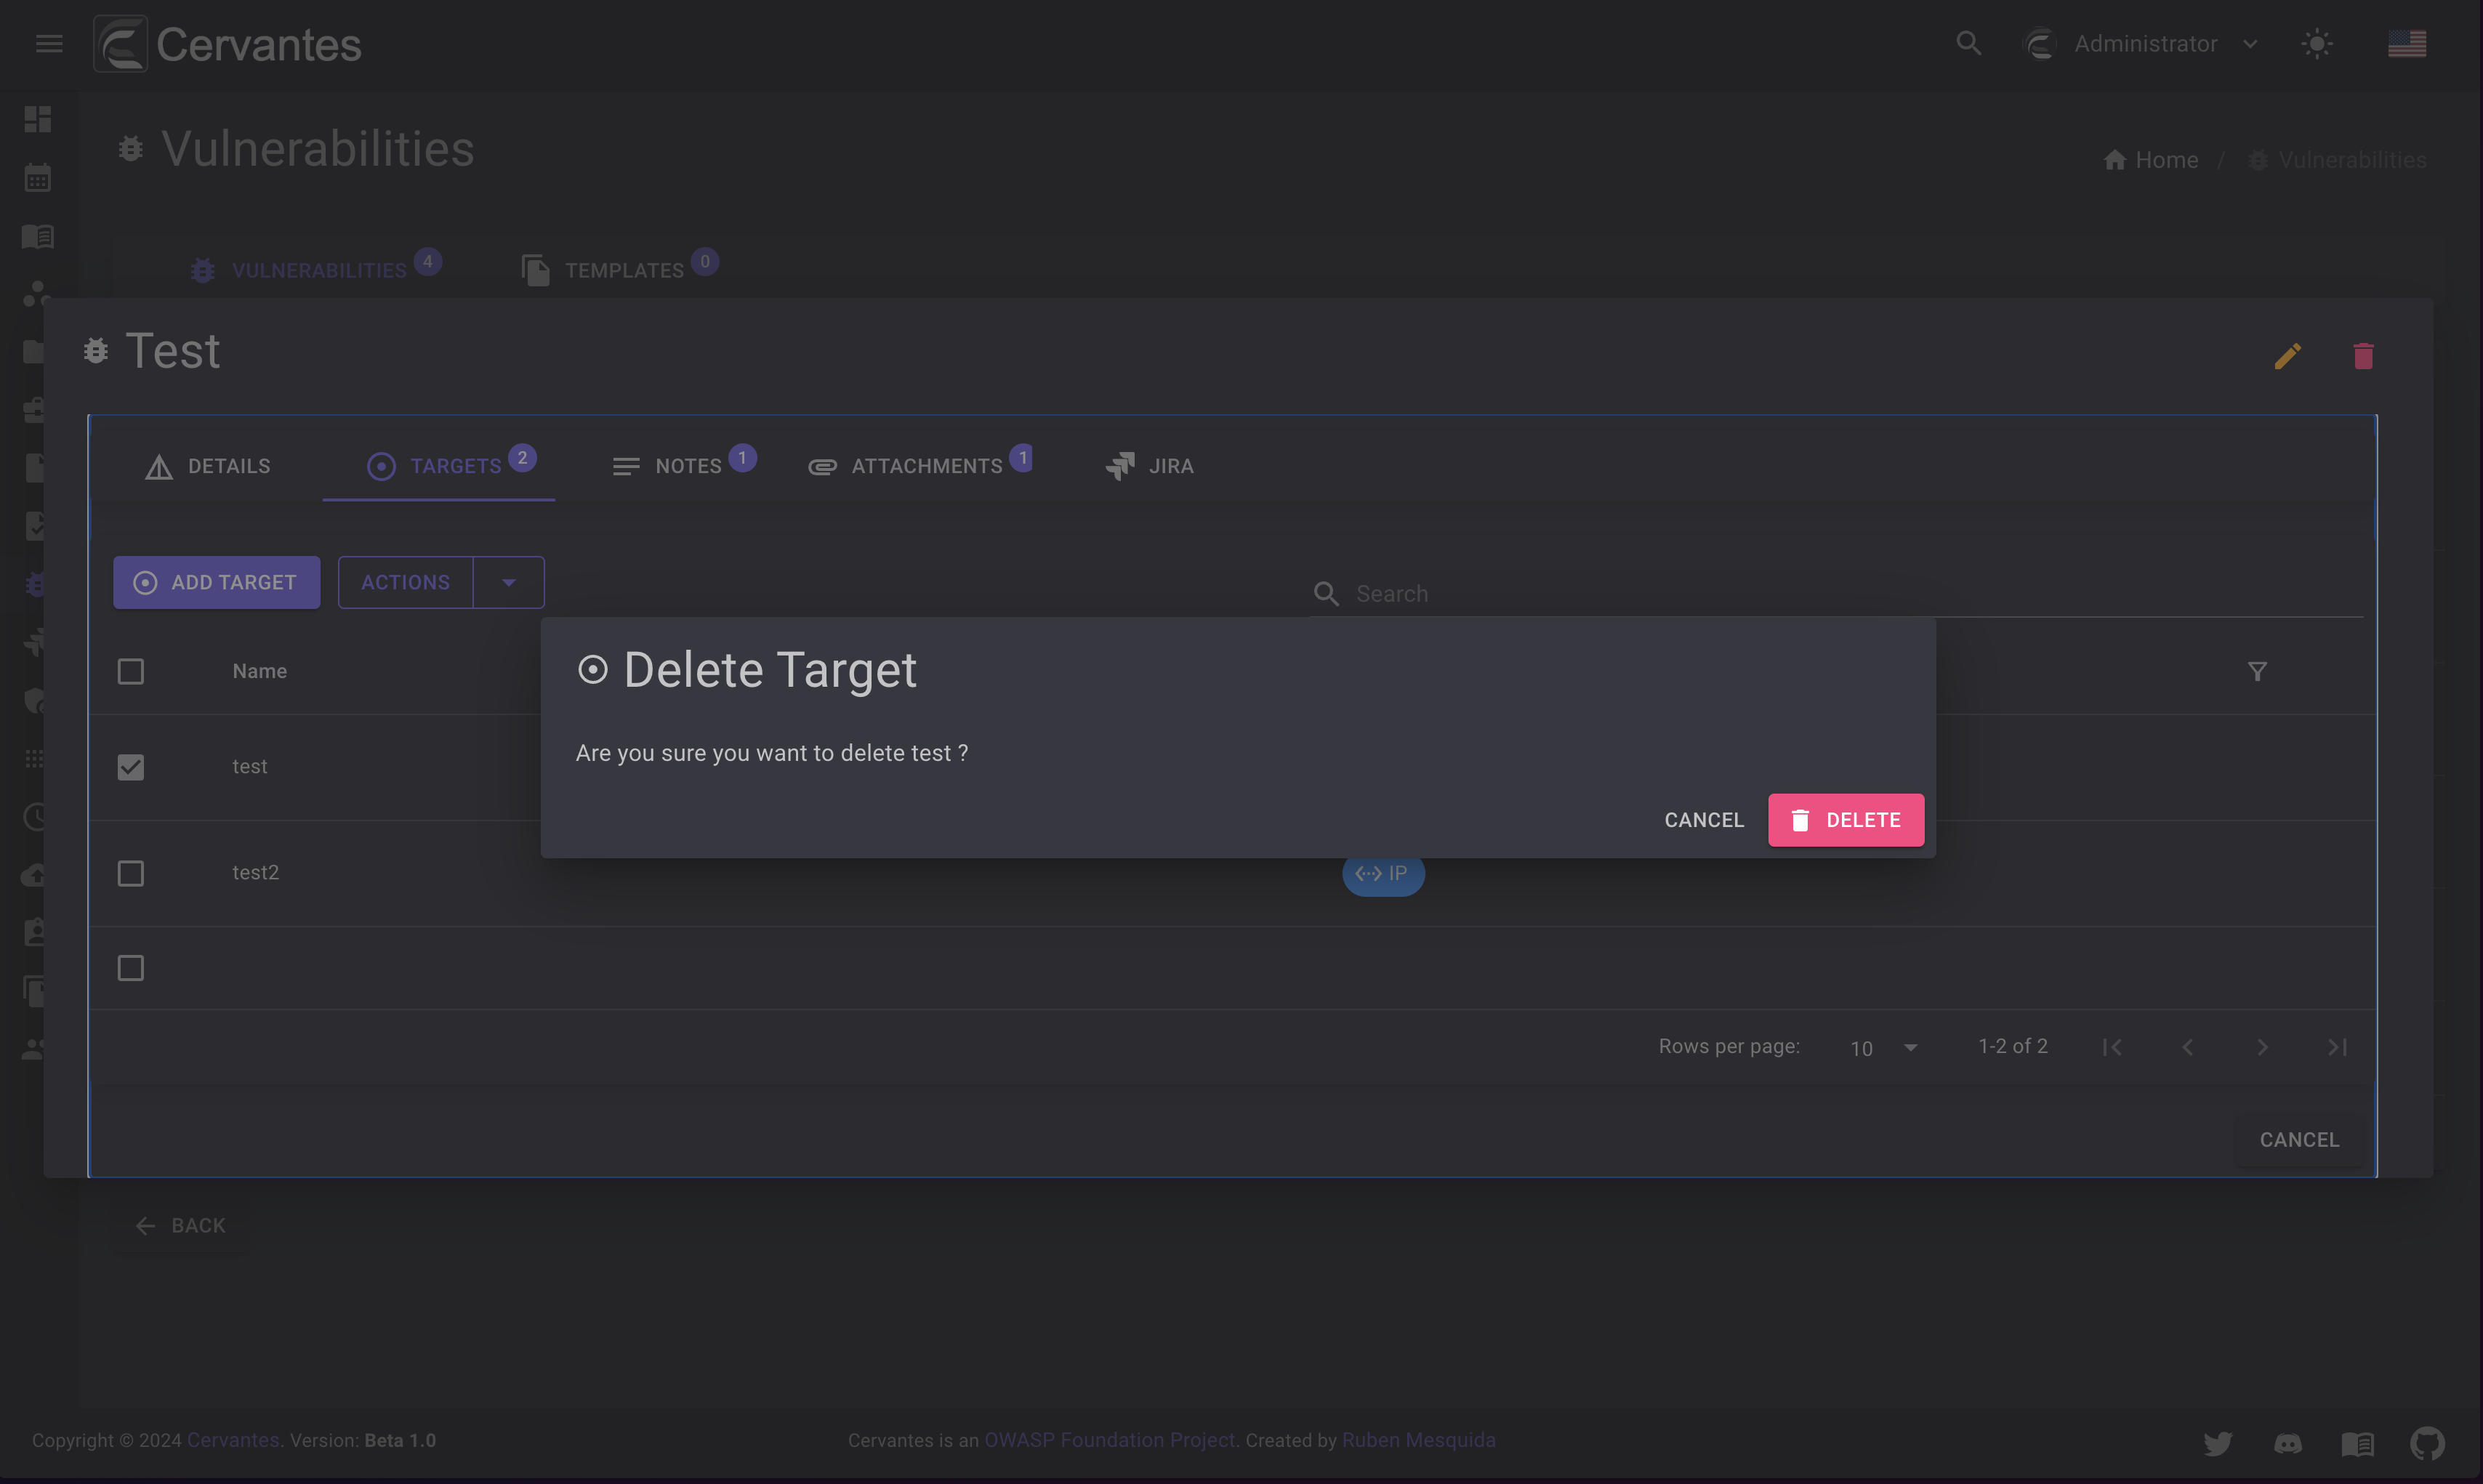Open the Vulnerabilities page tab

pyautogui.click(x=316, y=270)
